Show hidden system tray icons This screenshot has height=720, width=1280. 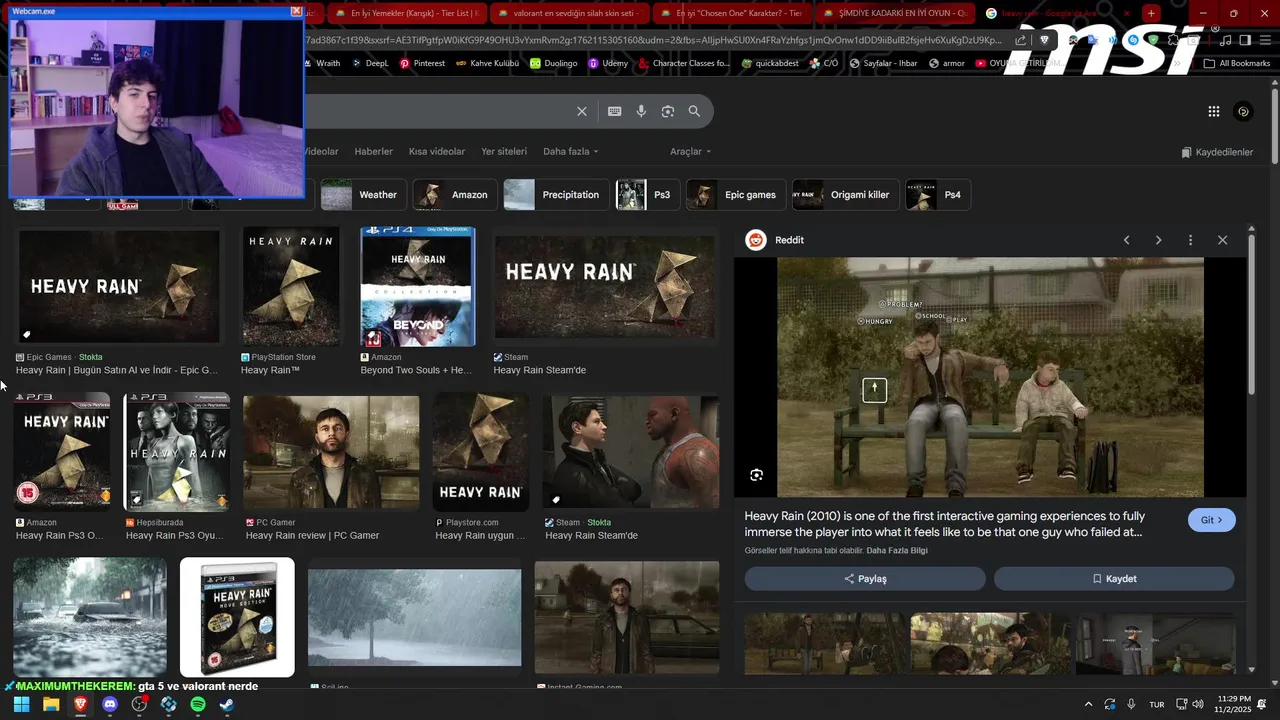click(1088, 704)
